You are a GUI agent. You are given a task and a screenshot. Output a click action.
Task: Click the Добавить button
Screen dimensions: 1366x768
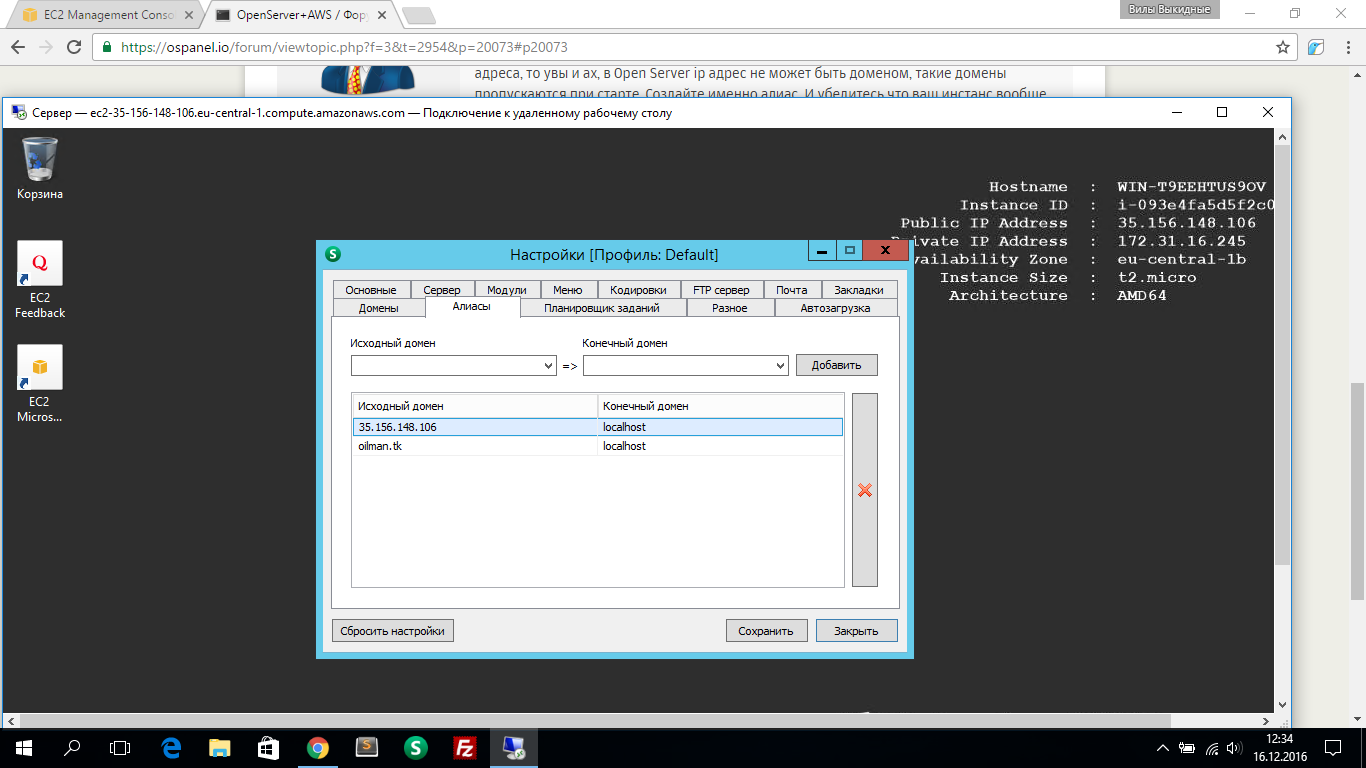pyautogui.click(x=836, y=365)
